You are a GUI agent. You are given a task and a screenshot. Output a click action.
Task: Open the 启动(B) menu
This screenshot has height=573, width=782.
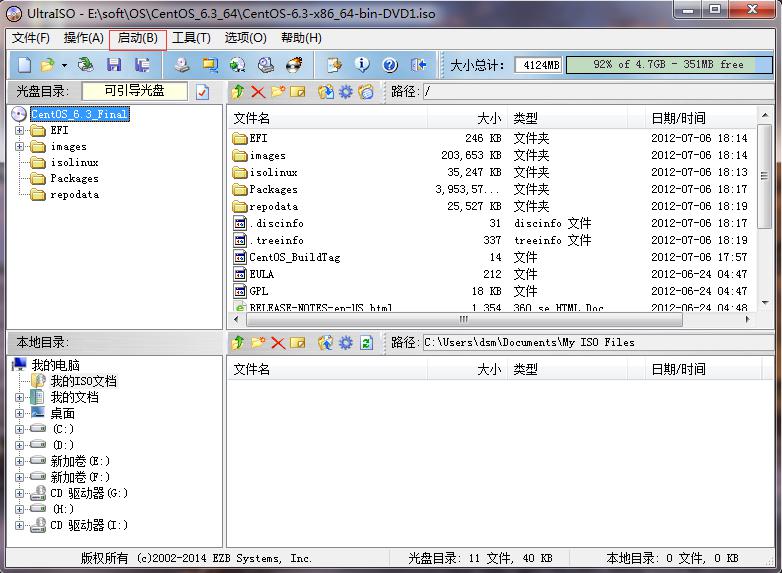tap(138, 38)
